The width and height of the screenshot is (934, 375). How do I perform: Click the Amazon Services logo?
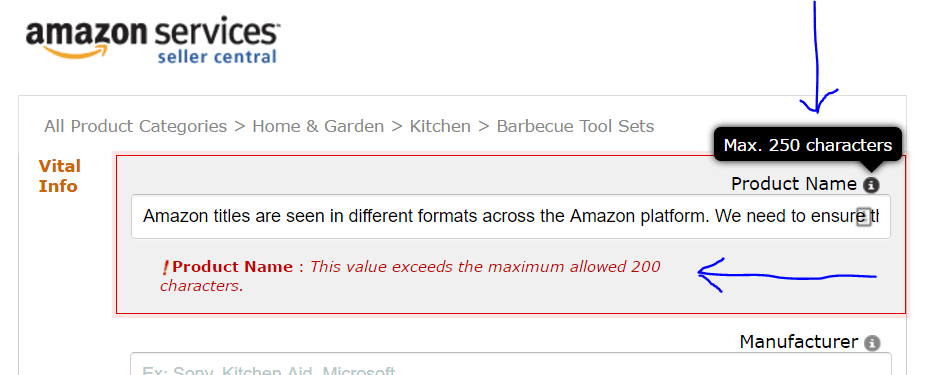point(152,40)
